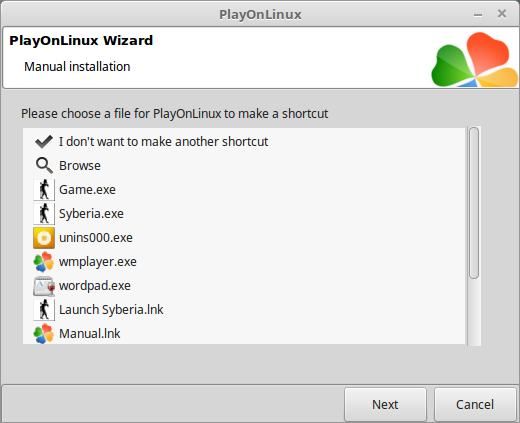Click the Next button
This screenshot has height=423, width=520.
pyautogui.click(x=385, y=404)
